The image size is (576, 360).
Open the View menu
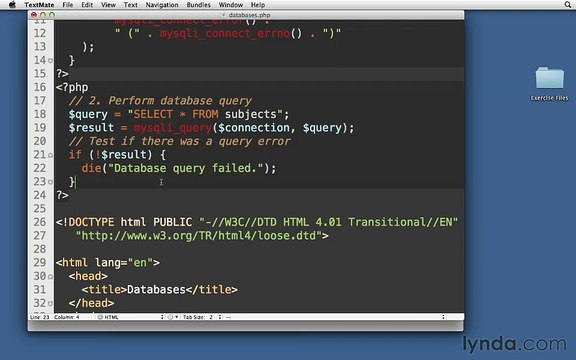click(108, 5)
